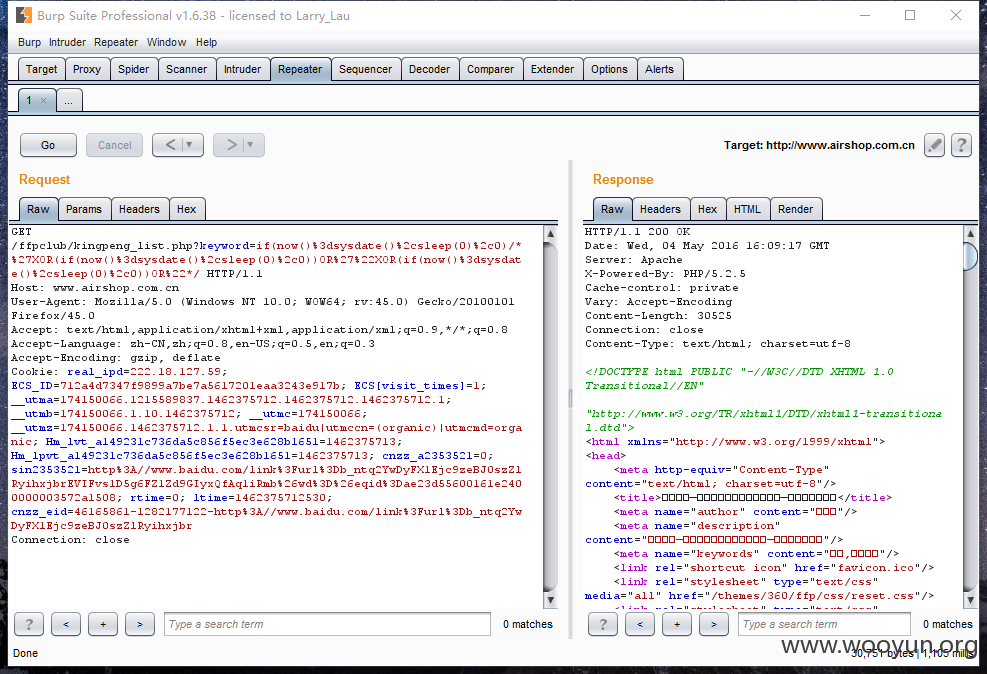Show the response Render view
Image resolution: width=987 pixels, height=674 pixels.
pyautogui.click(x=796, y=209)
